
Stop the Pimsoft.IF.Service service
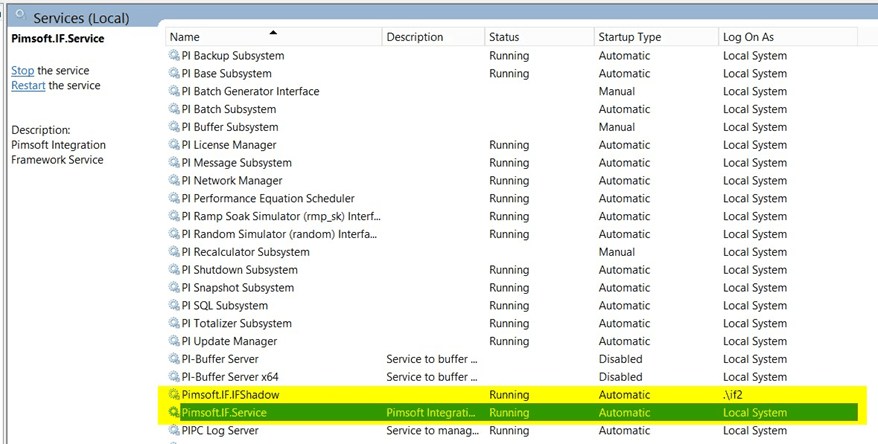[22, 71]
